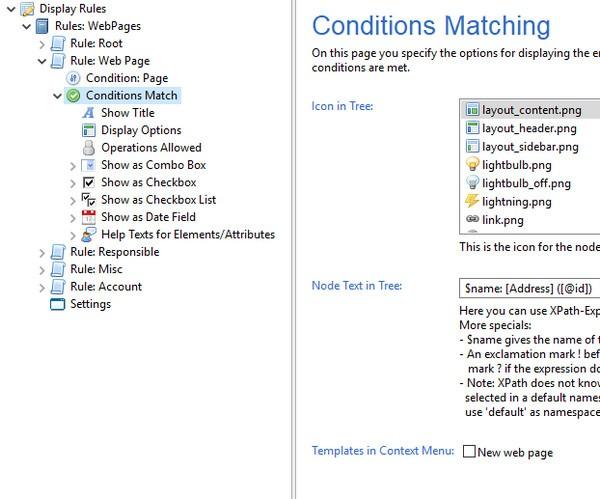Expand the Show as Combo Box node

click(73, 166)
